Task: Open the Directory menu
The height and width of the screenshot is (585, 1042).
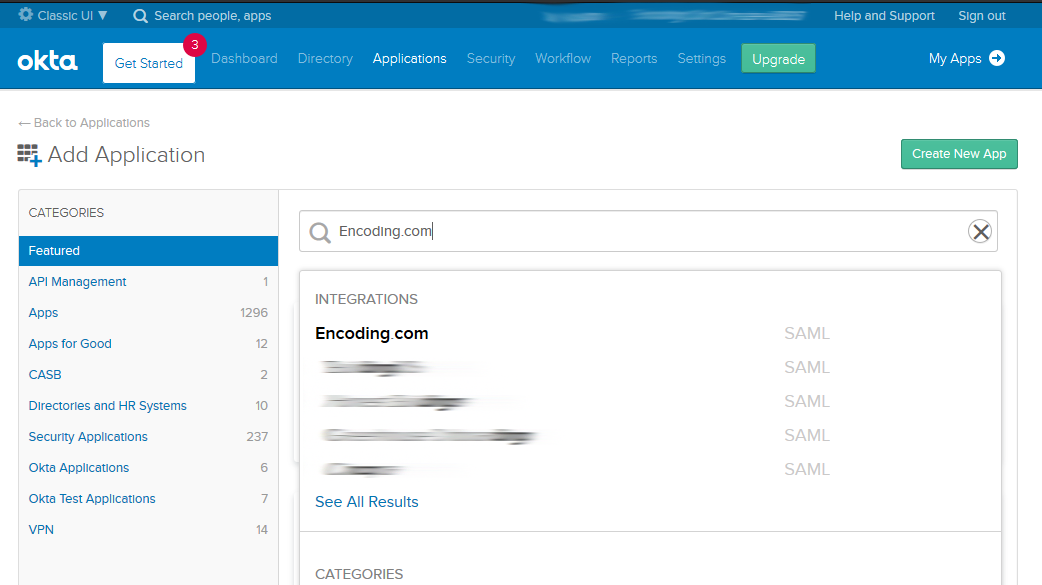Action: (x=325, y=58)
